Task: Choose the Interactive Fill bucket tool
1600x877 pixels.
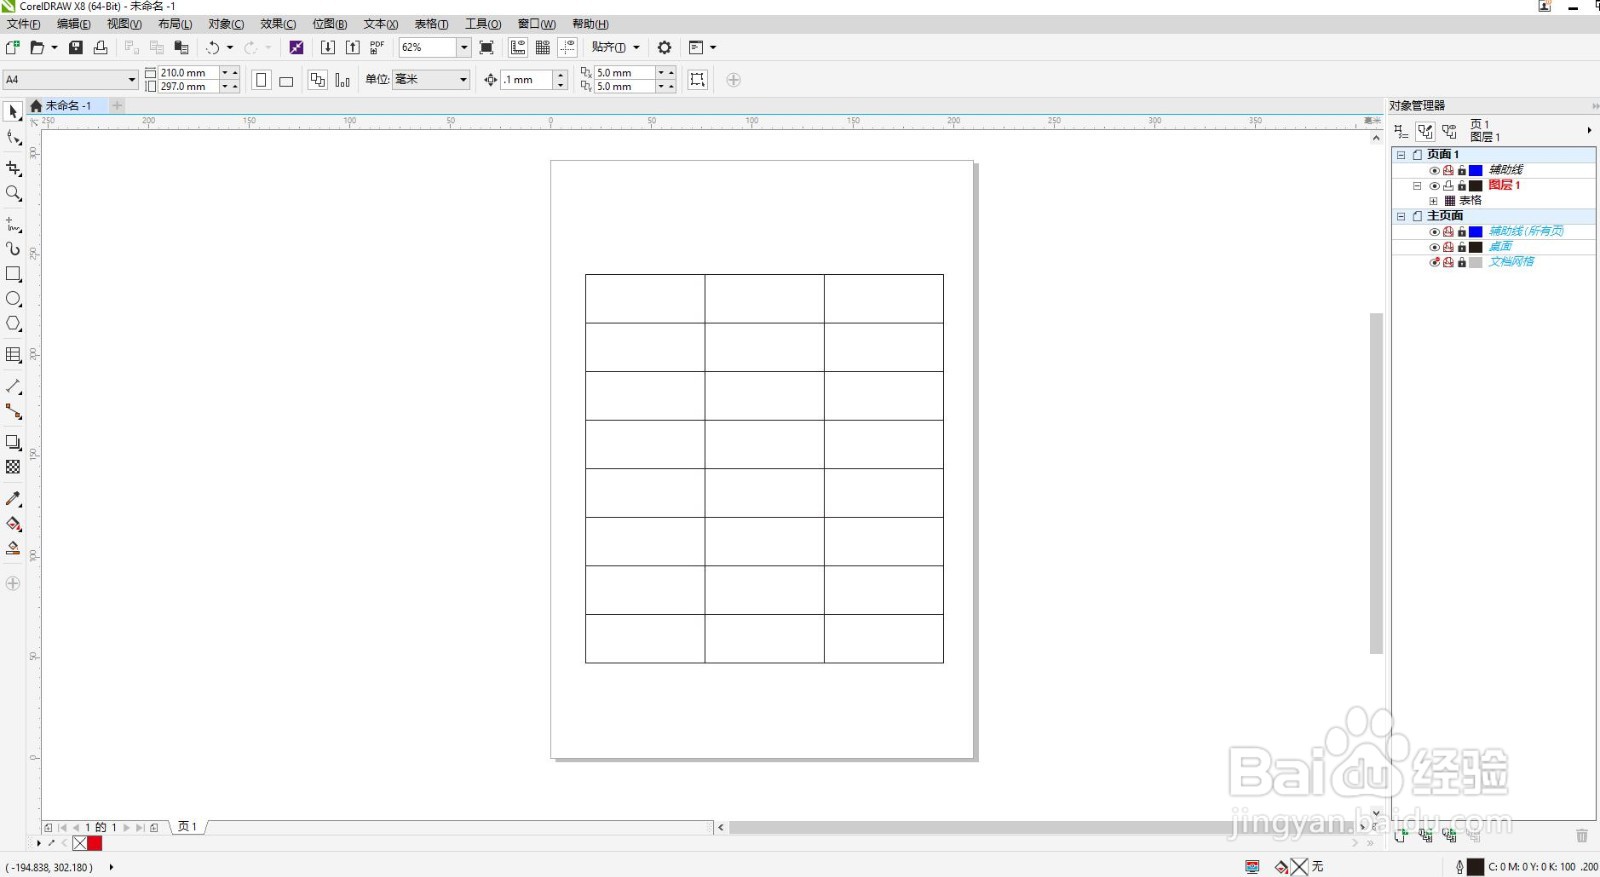Action: [13, 523]
